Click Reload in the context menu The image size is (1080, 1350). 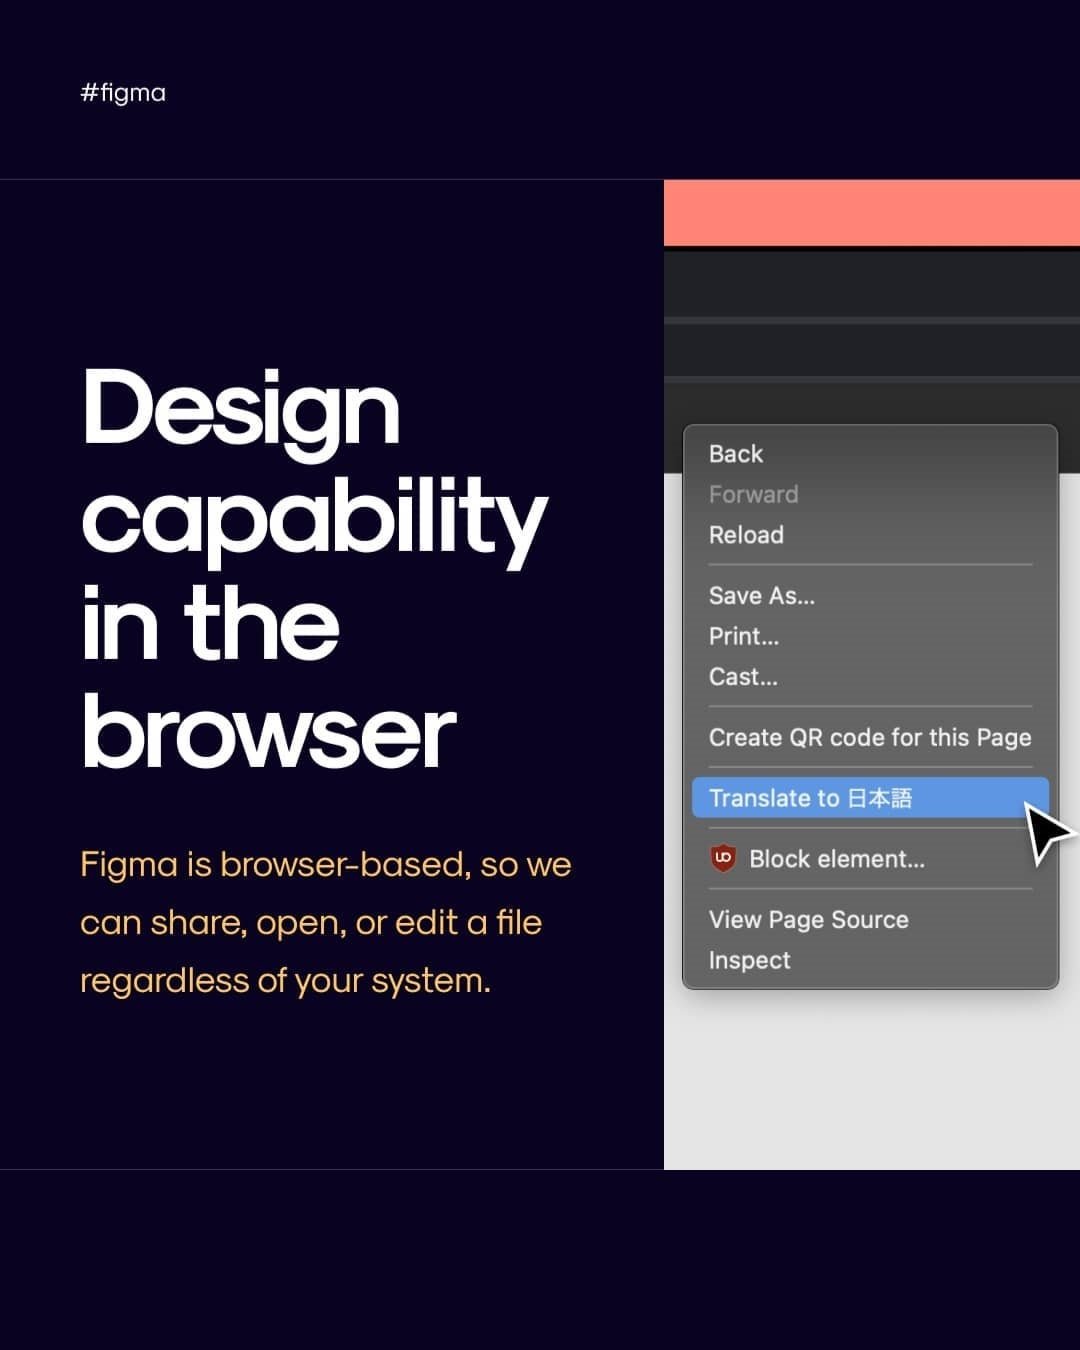(870, 535)
